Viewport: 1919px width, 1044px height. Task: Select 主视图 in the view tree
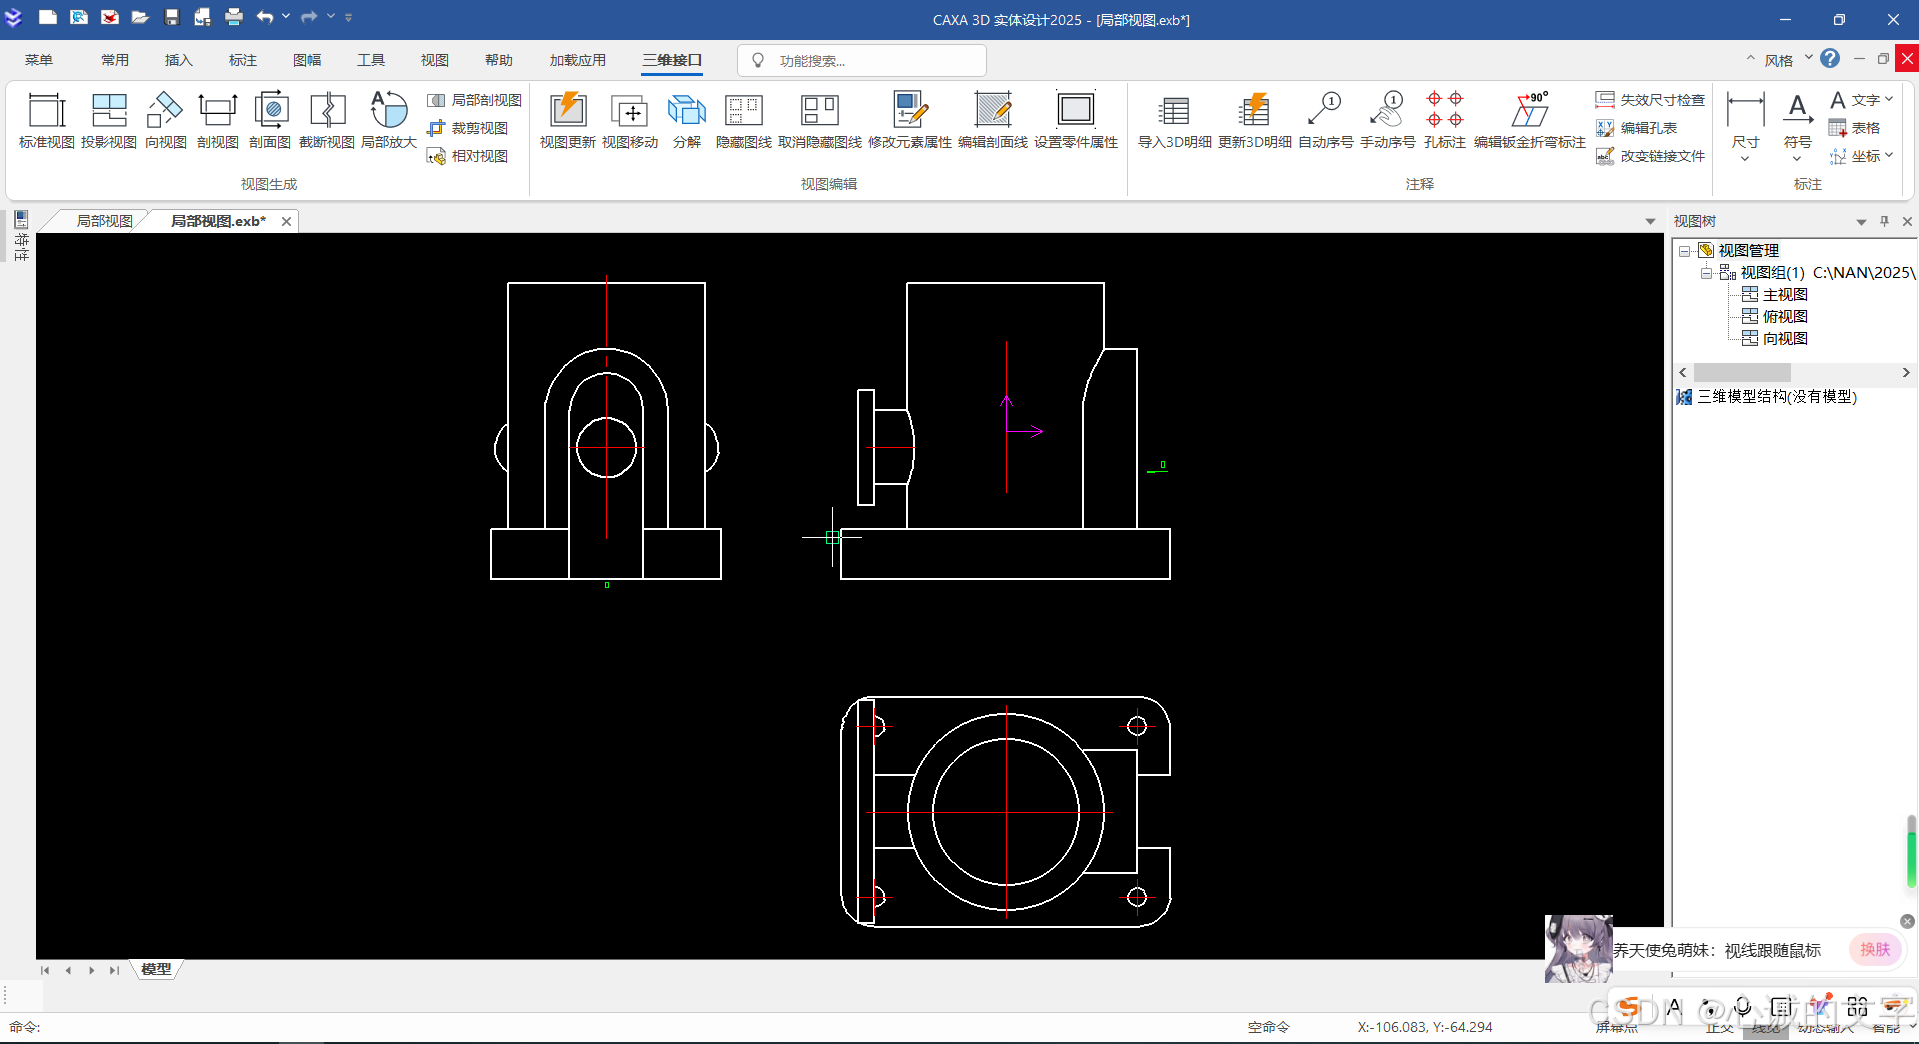pyautogui.click(x=1785, y=295)
